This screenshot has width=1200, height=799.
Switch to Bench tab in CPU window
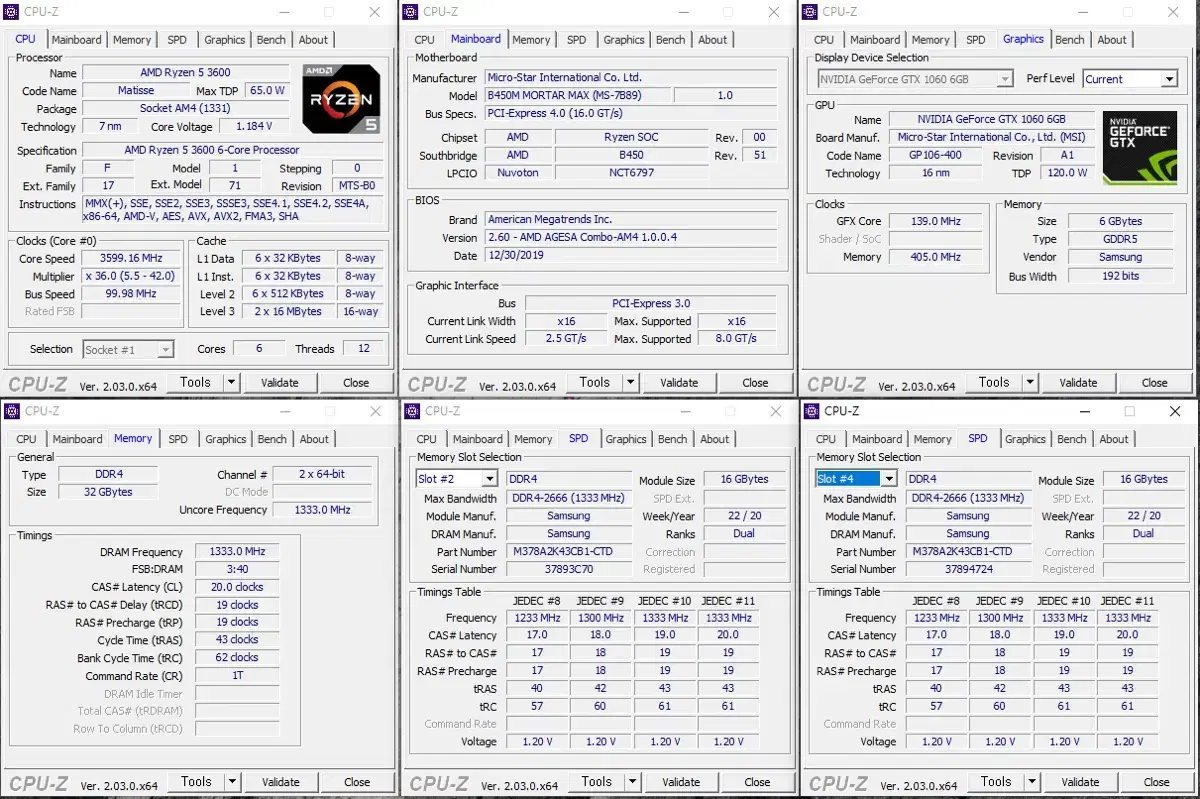(271, 40)
